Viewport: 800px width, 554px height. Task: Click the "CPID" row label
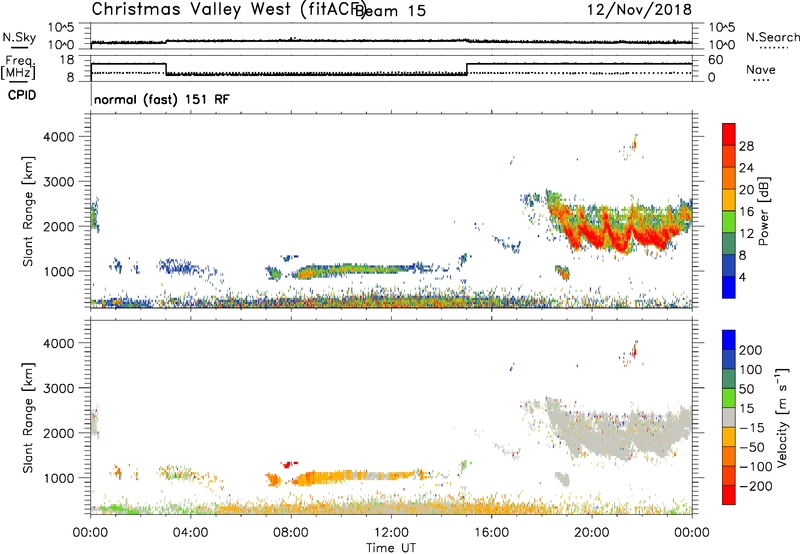(x=22, y=95)
